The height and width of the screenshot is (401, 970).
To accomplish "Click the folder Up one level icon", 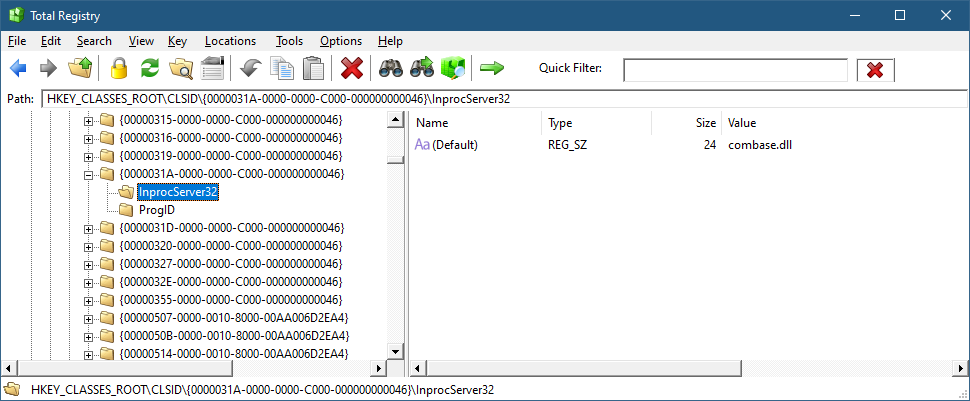I will (80, 69).
